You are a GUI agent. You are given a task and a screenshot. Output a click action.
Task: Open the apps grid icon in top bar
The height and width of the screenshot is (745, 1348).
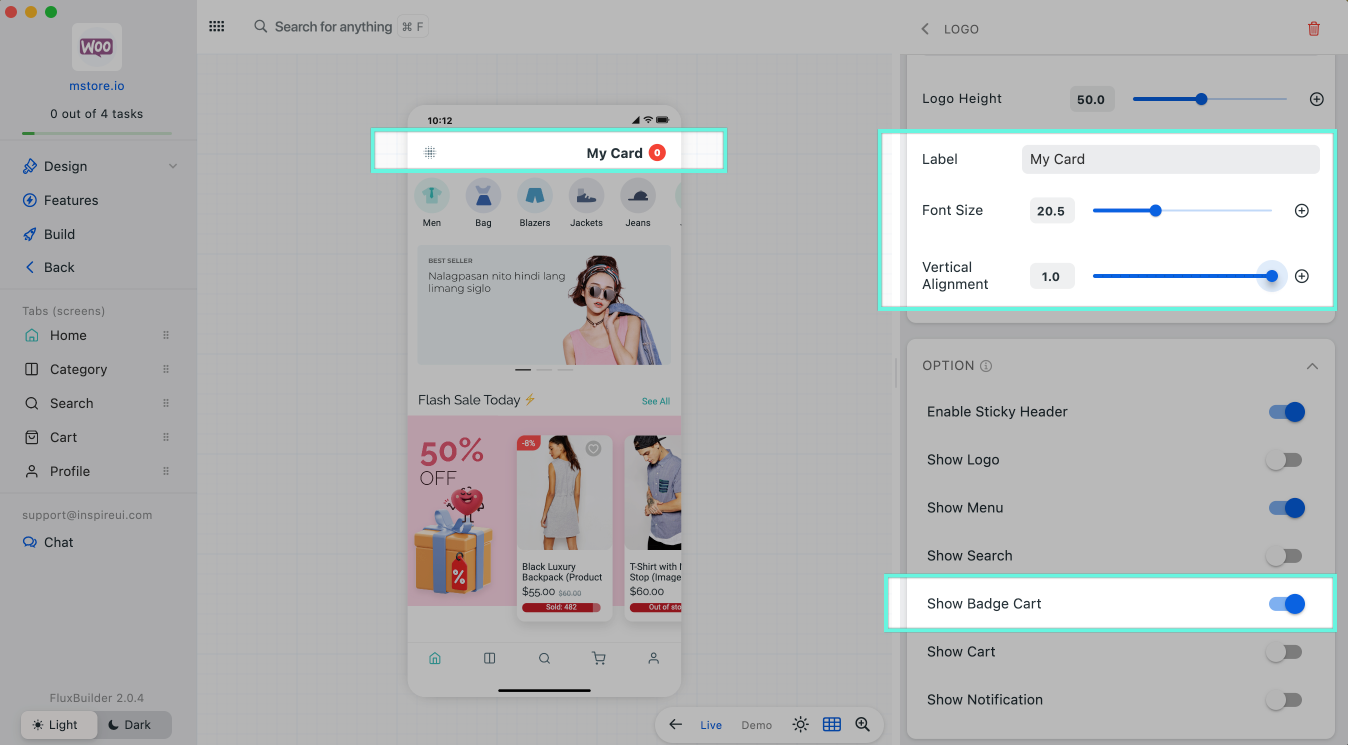[x=216, y=27]
